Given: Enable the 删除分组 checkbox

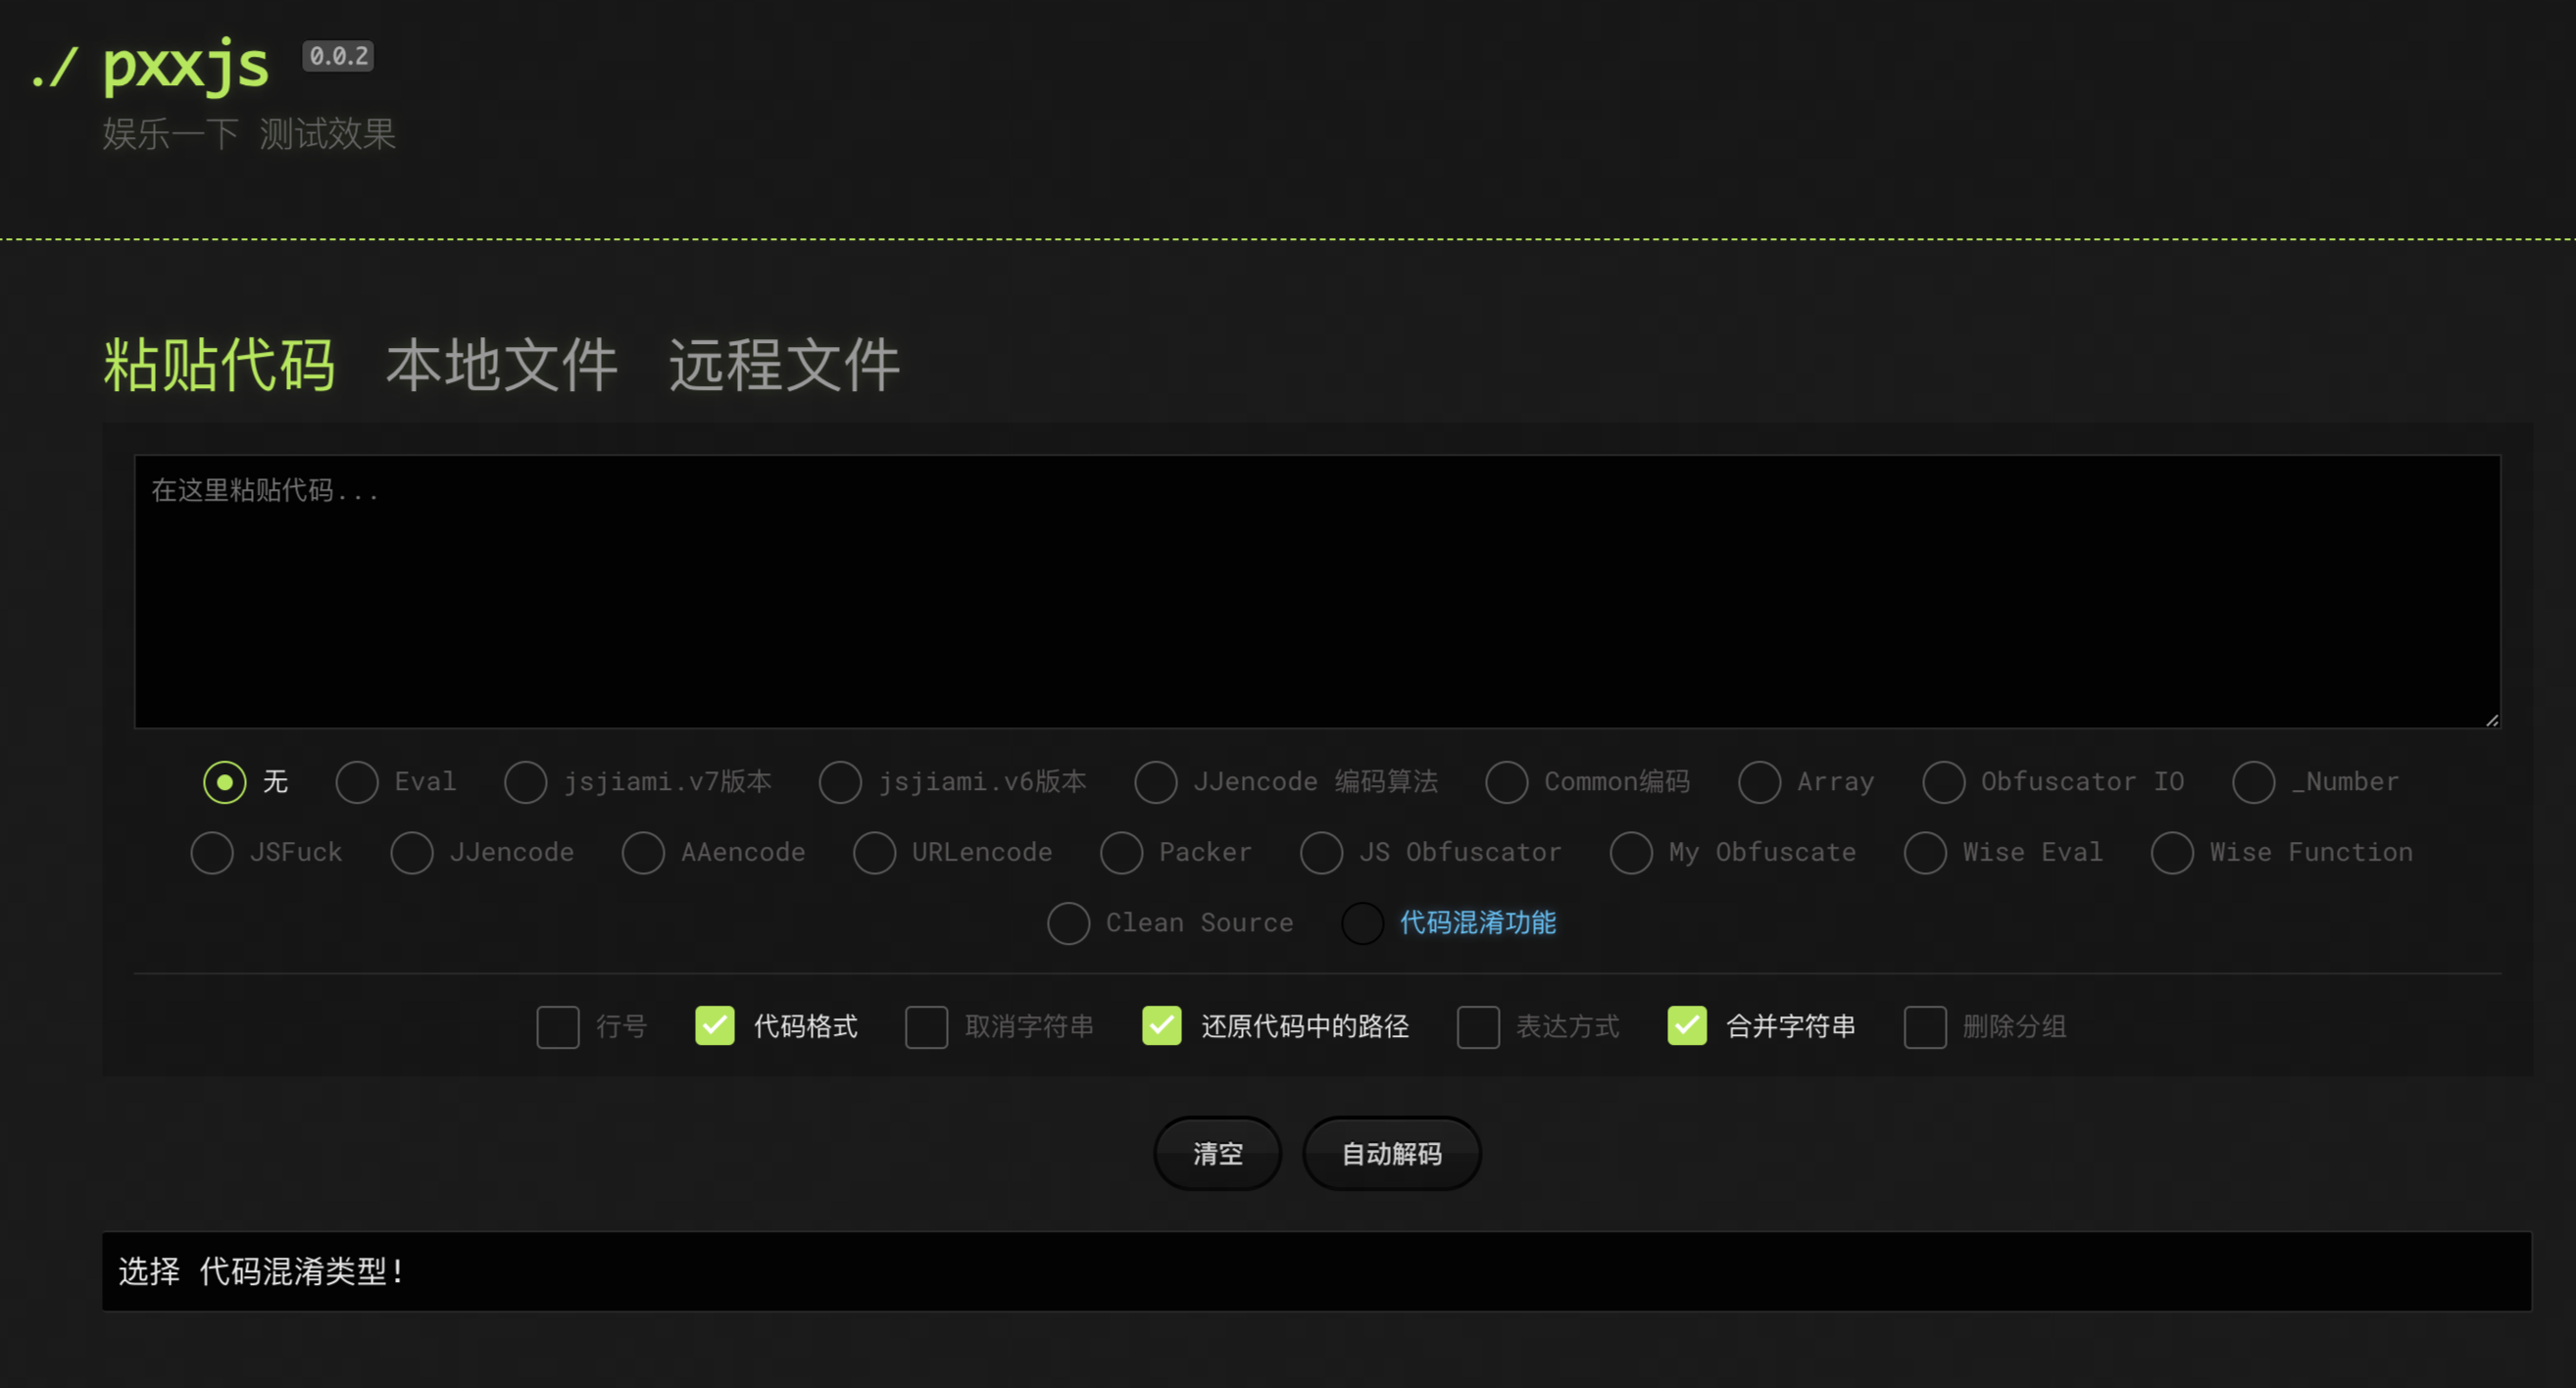Looking at the screenshot, I should [x=1924, y=1027].
